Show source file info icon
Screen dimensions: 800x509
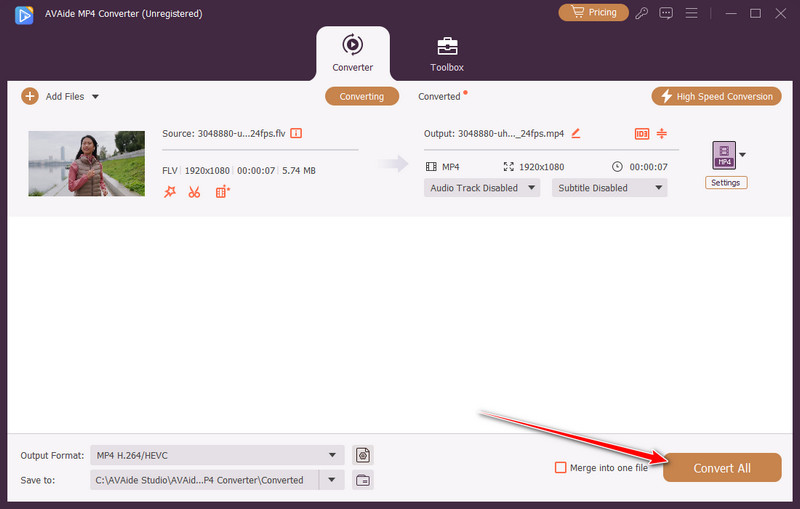click(x=296, y=133)
